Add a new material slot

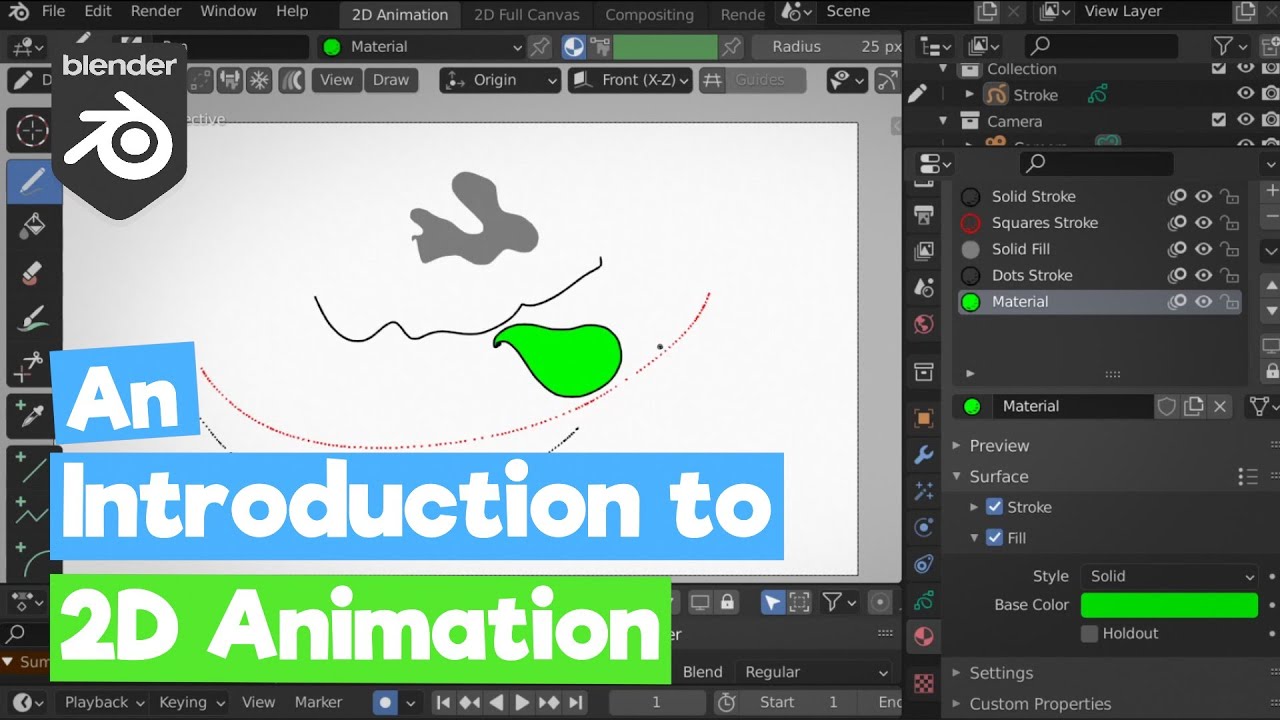pos(1270,190)
